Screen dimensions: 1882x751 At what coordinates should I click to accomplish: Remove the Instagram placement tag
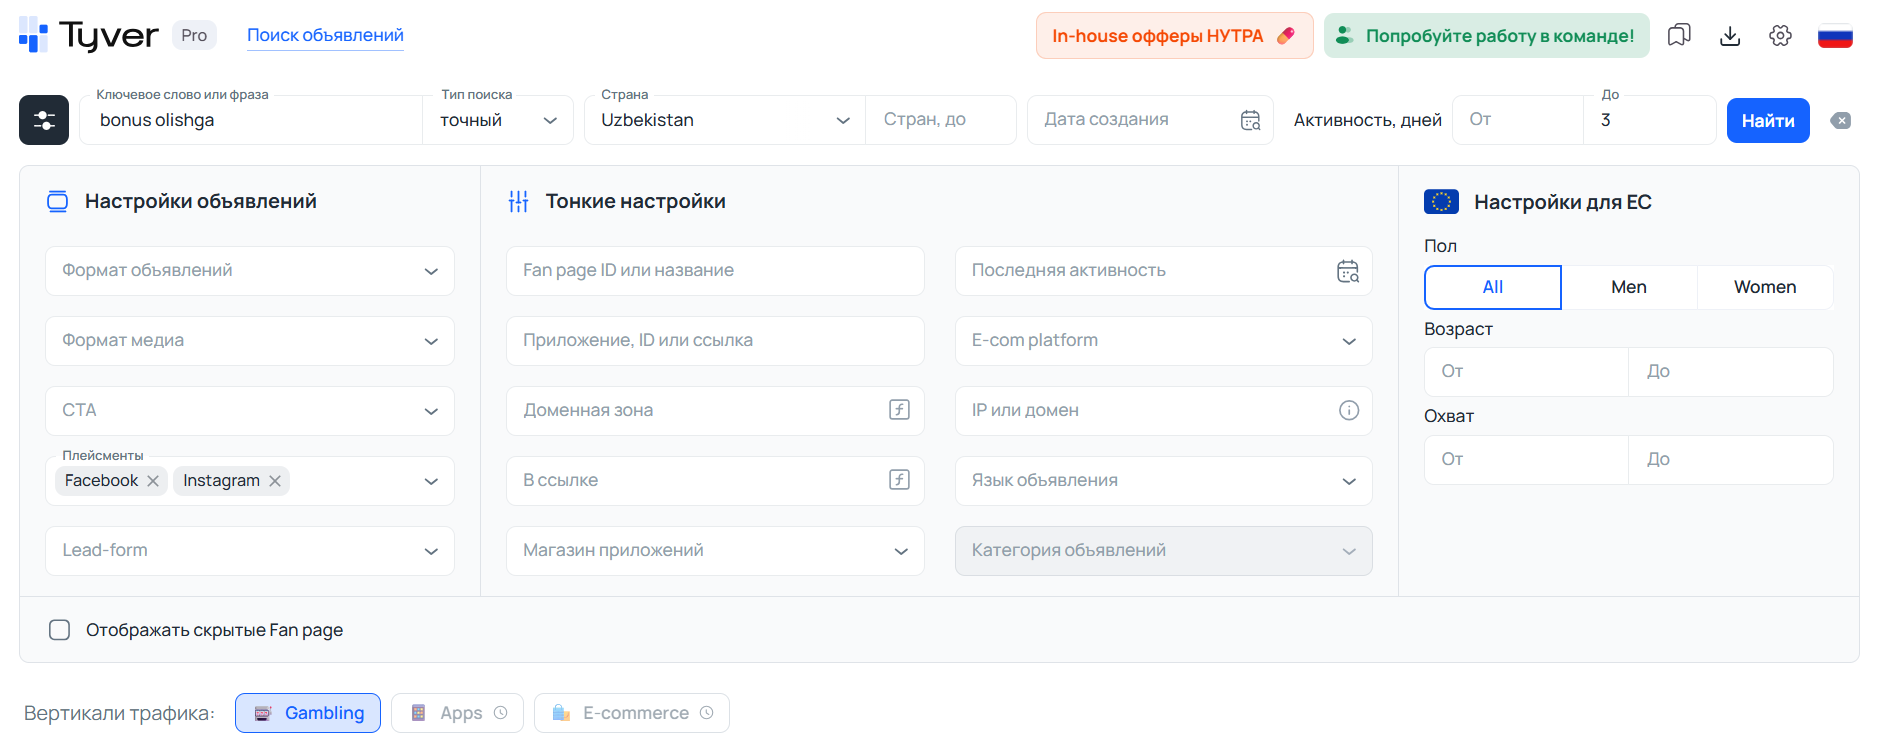(x=275, y=481)
